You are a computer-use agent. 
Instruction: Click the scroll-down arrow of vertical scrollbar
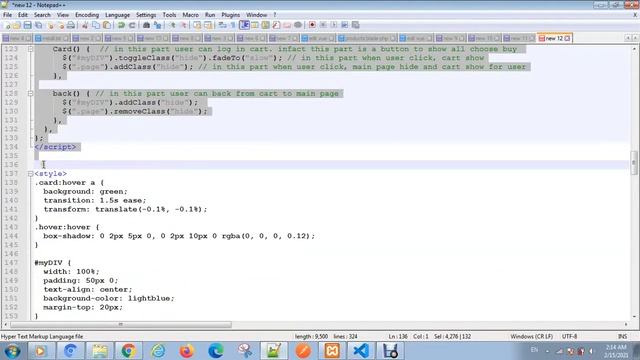pyautogui.click(x=634, y=316)
